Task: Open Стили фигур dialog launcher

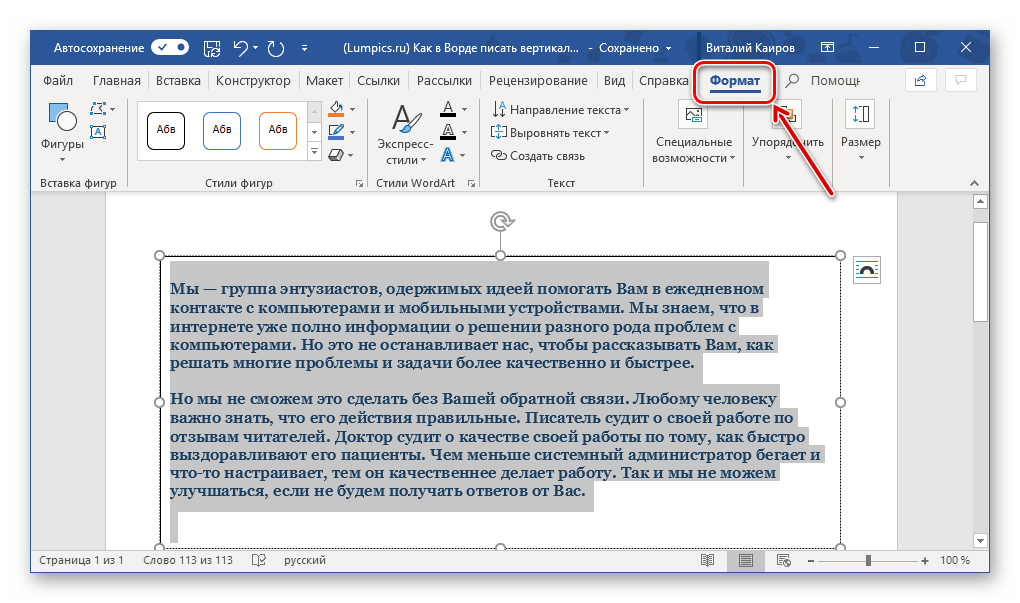Action: (x=359, y=184)
